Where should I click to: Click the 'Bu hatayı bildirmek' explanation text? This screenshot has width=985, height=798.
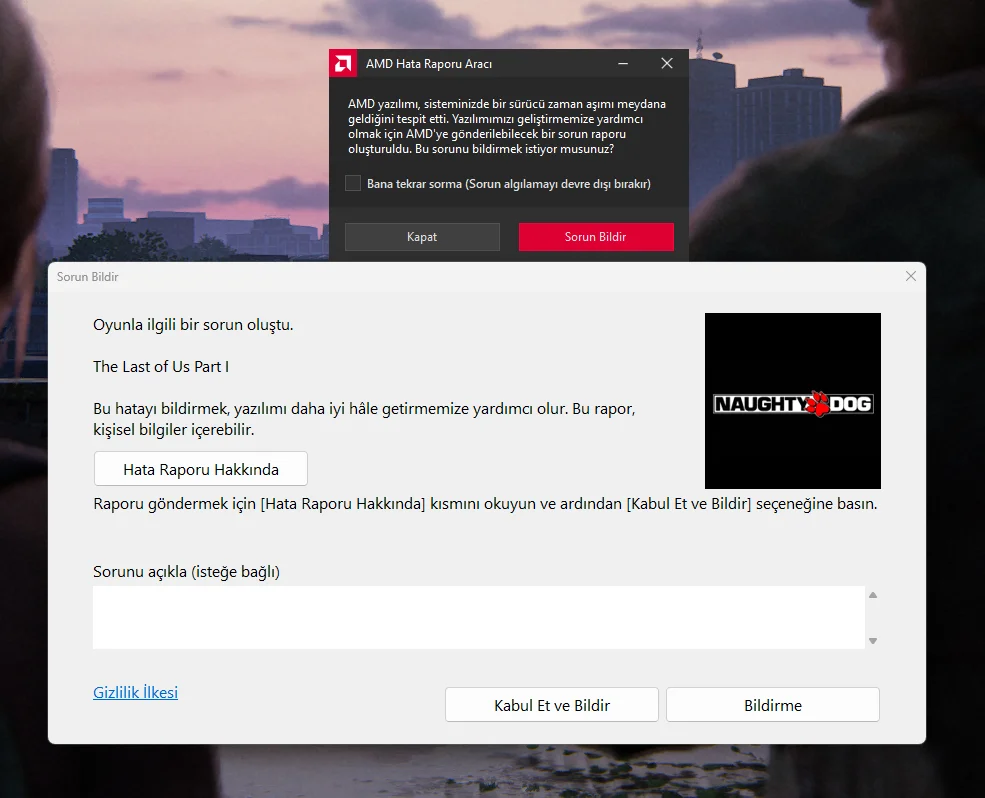pyautogui.click(x=364, y=419)
